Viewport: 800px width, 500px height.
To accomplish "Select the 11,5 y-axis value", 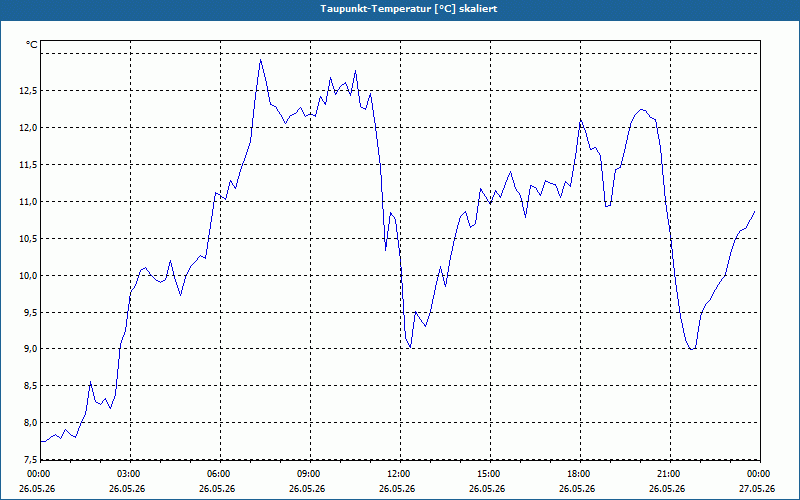I will [28, 165].
